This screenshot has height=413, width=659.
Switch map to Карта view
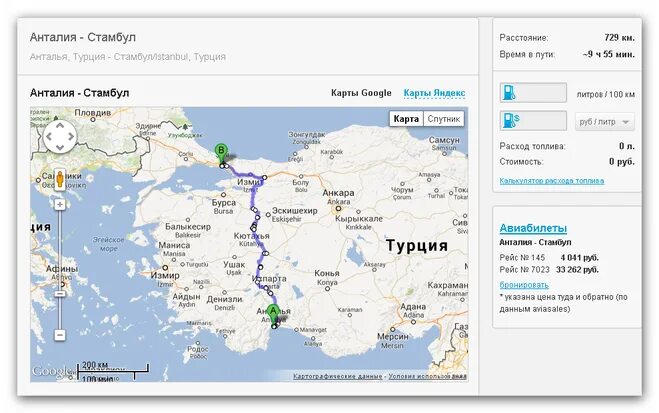click(406, 119)
